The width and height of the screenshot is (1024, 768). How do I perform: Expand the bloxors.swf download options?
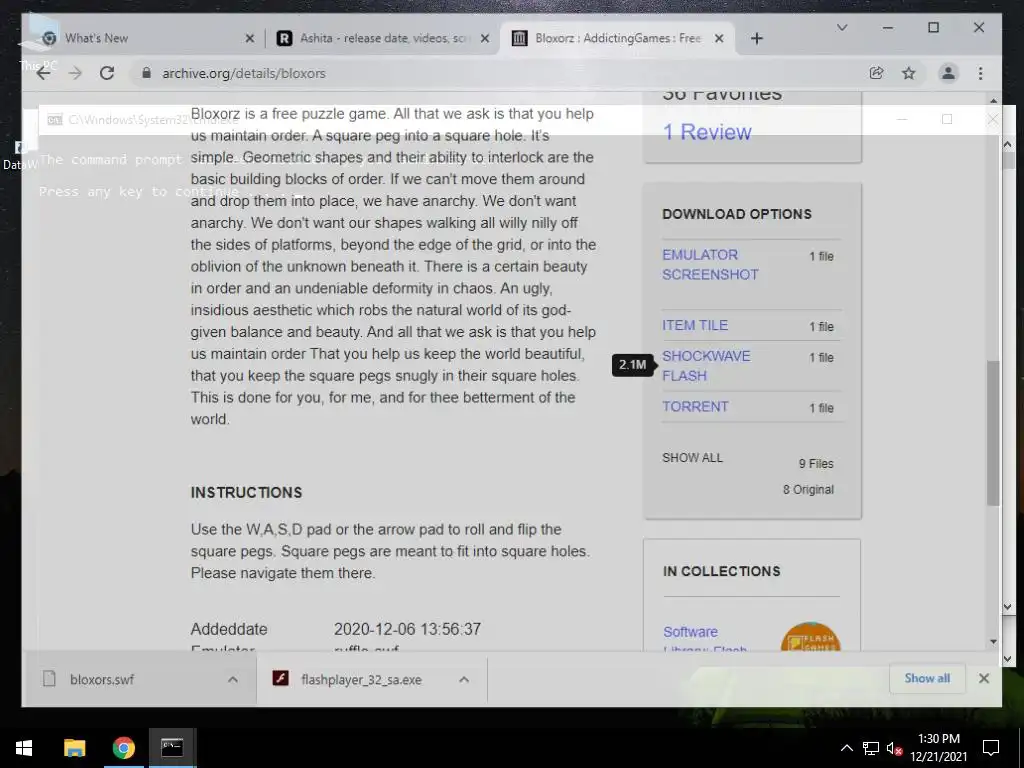[232, 679]
